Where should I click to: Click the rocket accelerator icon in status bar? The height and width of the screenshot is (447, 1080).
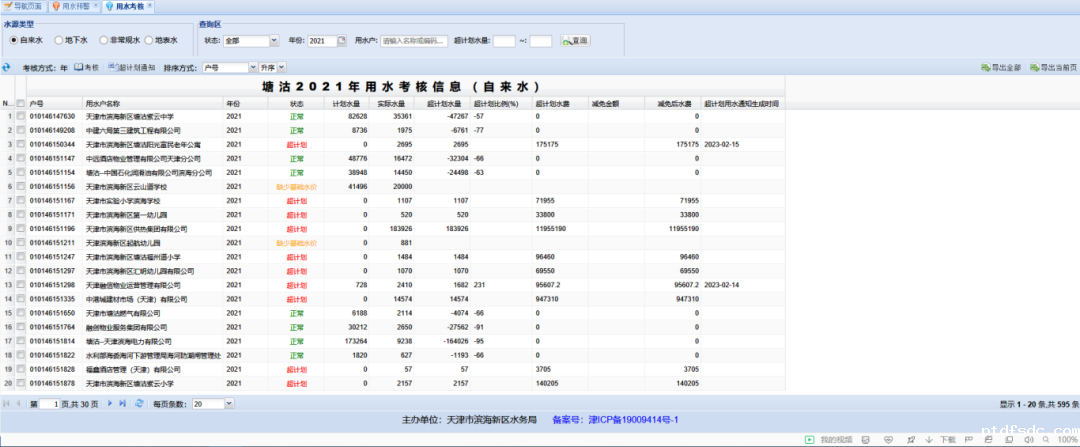pos(911,439)
